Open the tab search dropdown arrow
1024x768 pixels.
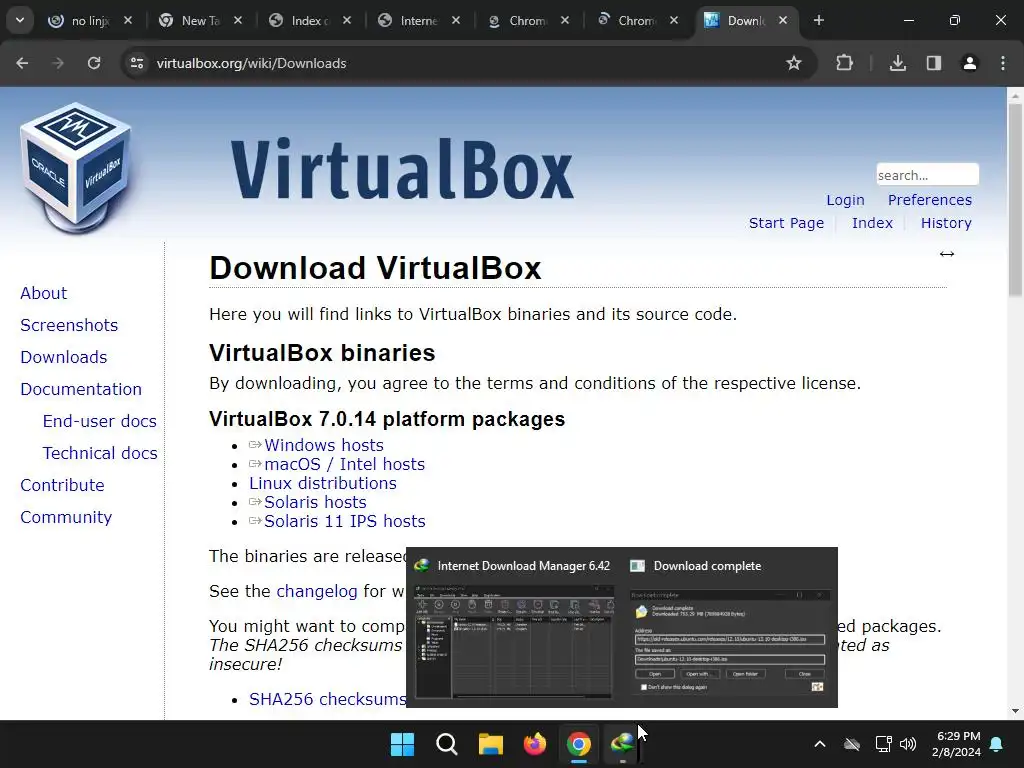click(x=20, y=20)
